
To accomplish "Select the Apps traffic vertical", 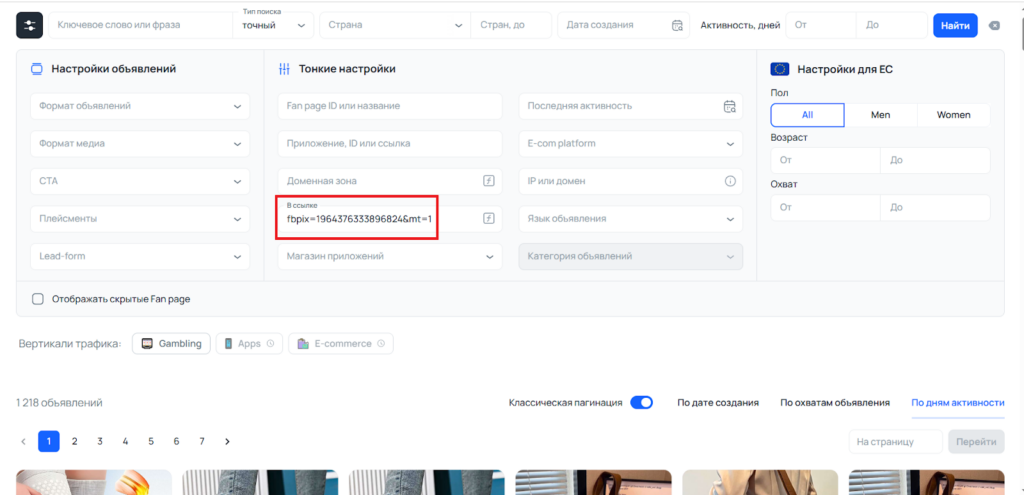I will [250, 343].
